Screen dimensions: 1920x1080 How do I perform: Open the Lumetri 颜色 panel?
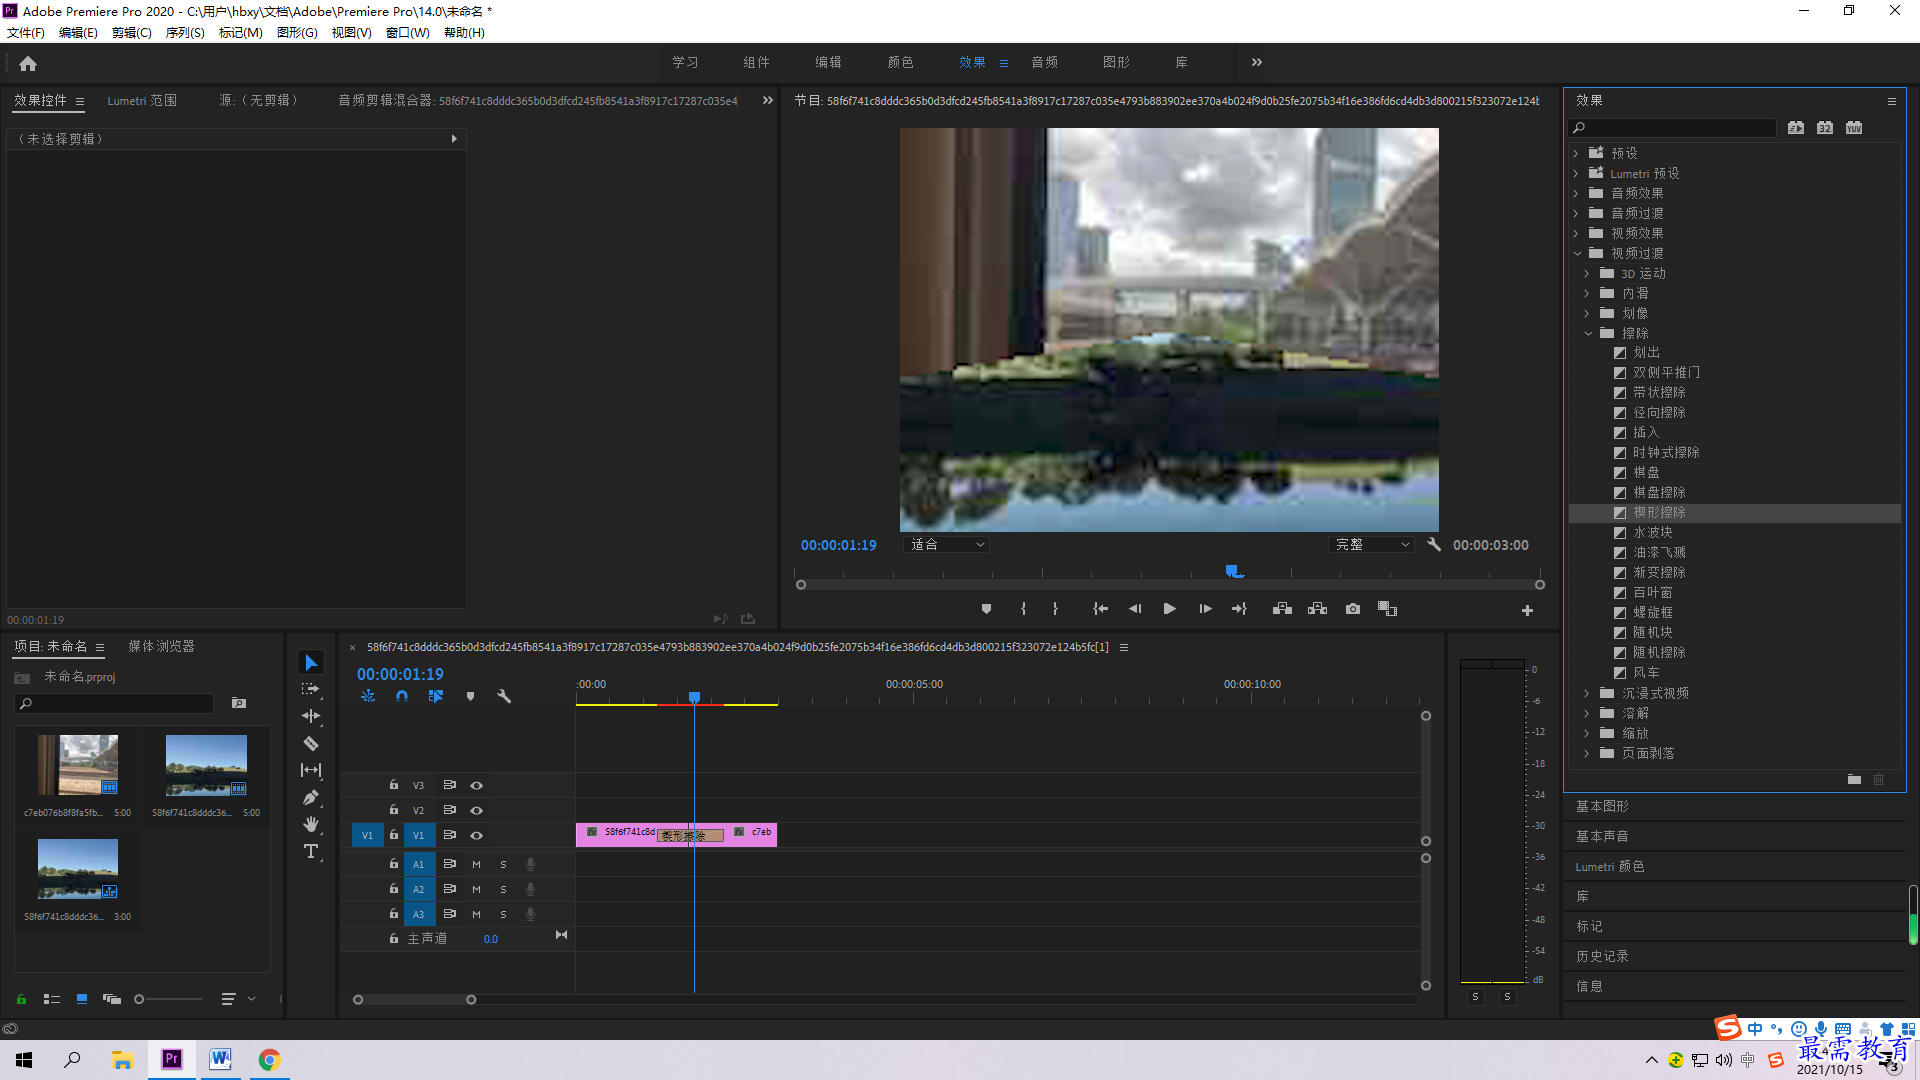(1610, 866)
